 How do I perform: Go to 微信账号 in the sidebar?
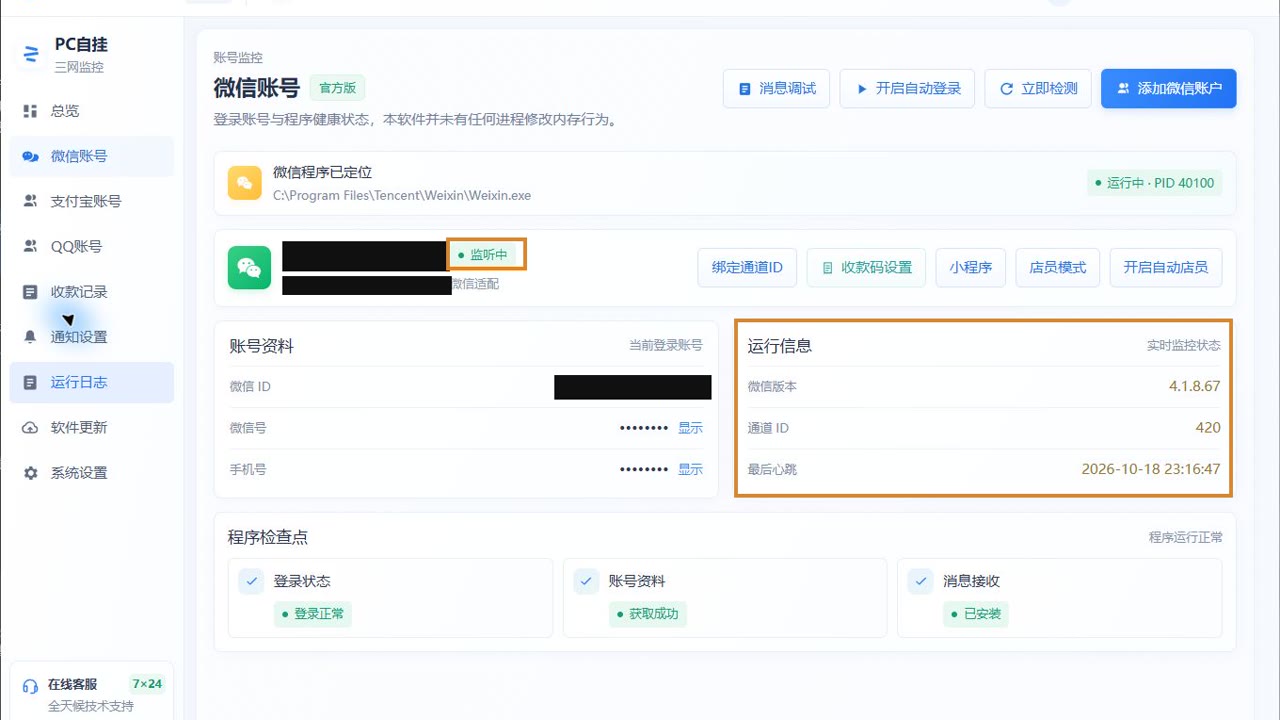point(92,156)
